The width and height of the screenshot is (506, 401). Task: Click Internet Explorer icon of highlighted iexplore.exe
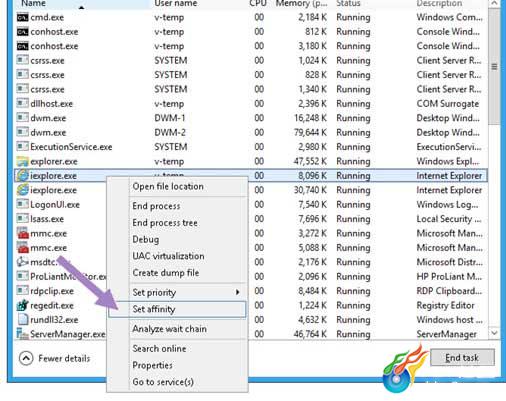click(x=22, y=175)
